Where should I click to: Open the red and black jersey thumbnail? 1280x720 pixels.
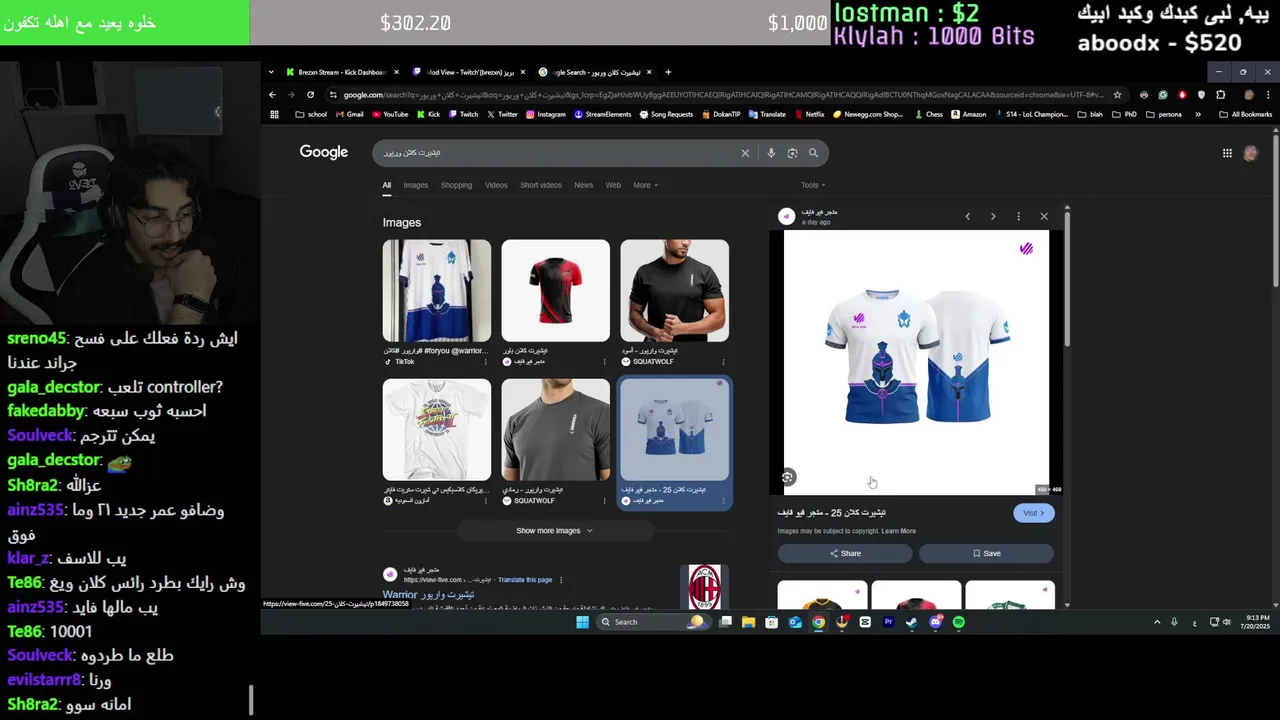click(555, 291)
